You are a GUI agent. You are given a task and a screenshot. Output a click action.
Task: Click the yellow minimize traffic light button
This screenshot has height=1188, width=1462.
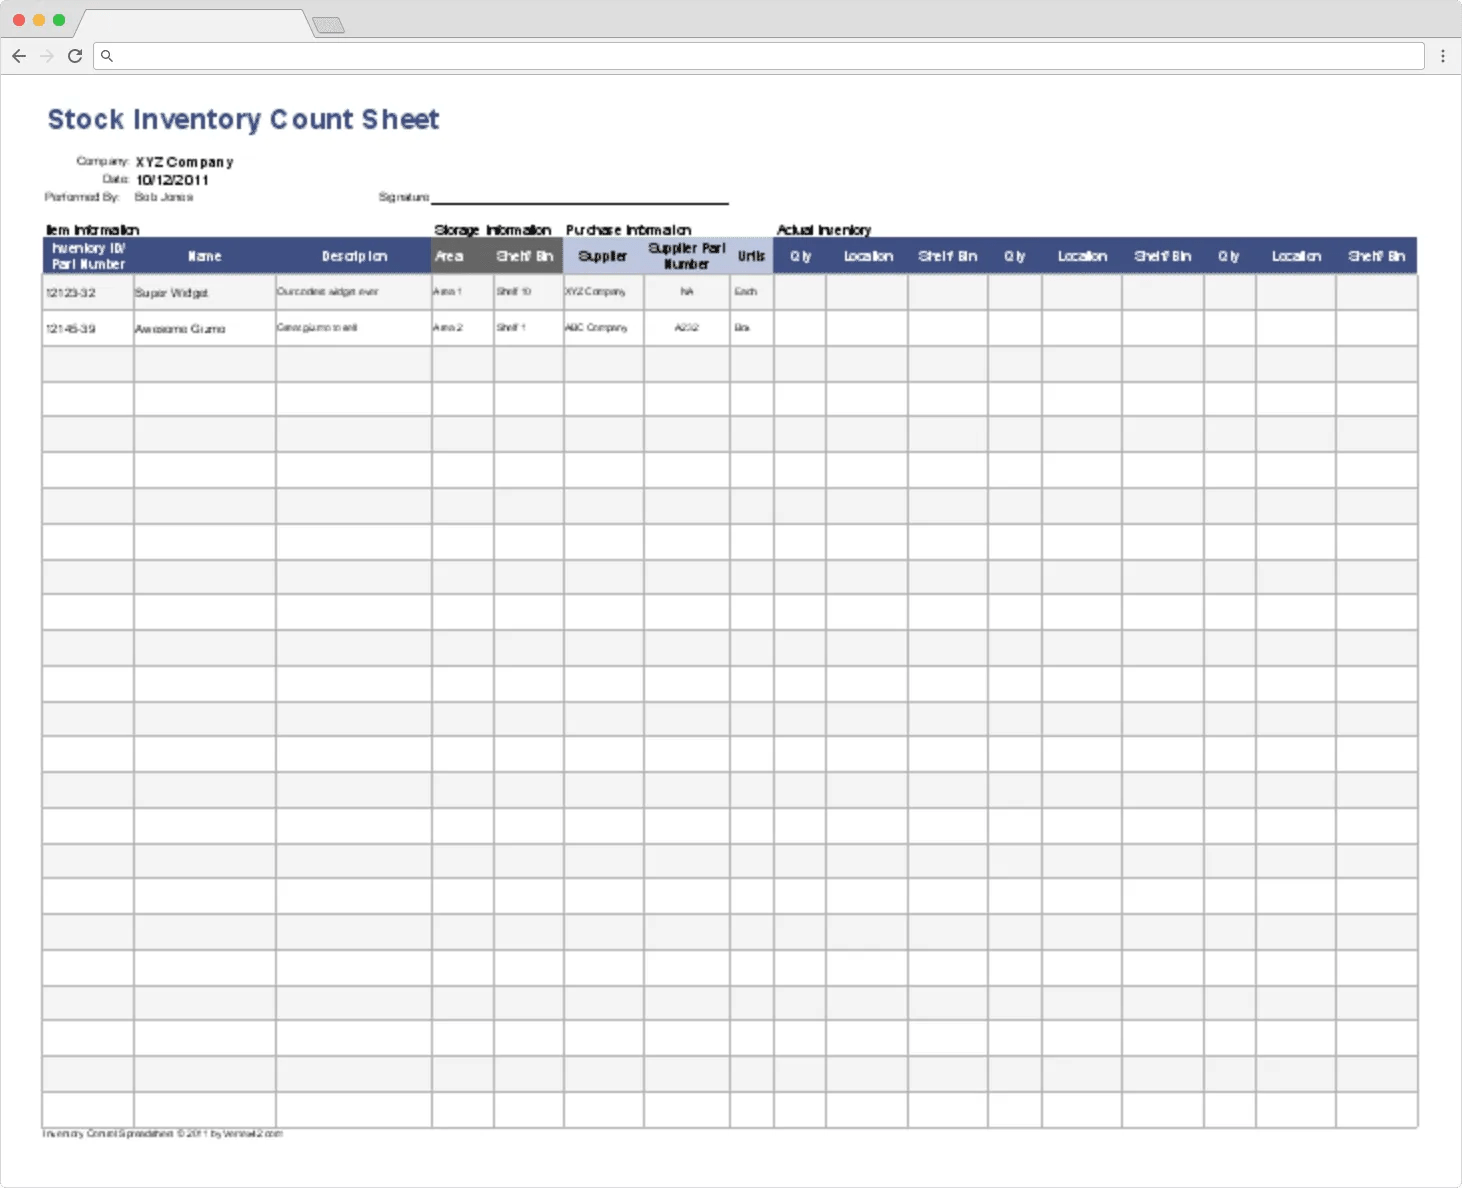pos(39,18)
